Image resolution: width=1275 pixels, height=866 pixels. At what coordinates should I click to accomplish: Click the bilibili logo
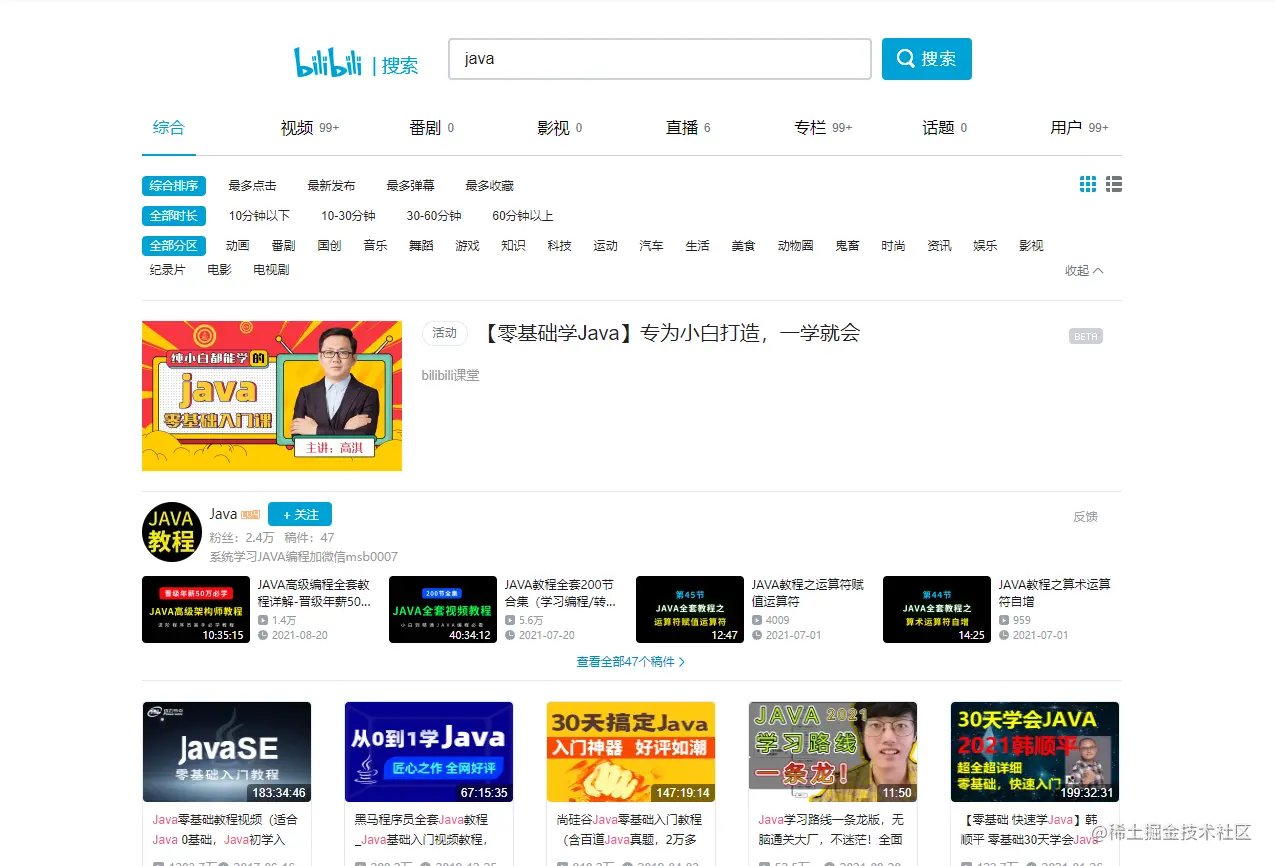pos(328,62)
